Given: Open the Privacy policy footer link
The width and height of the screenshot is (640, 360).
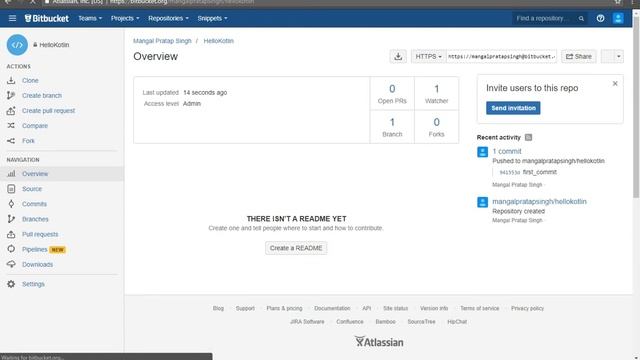Looking at the screenshot, I should coord(527,308).
